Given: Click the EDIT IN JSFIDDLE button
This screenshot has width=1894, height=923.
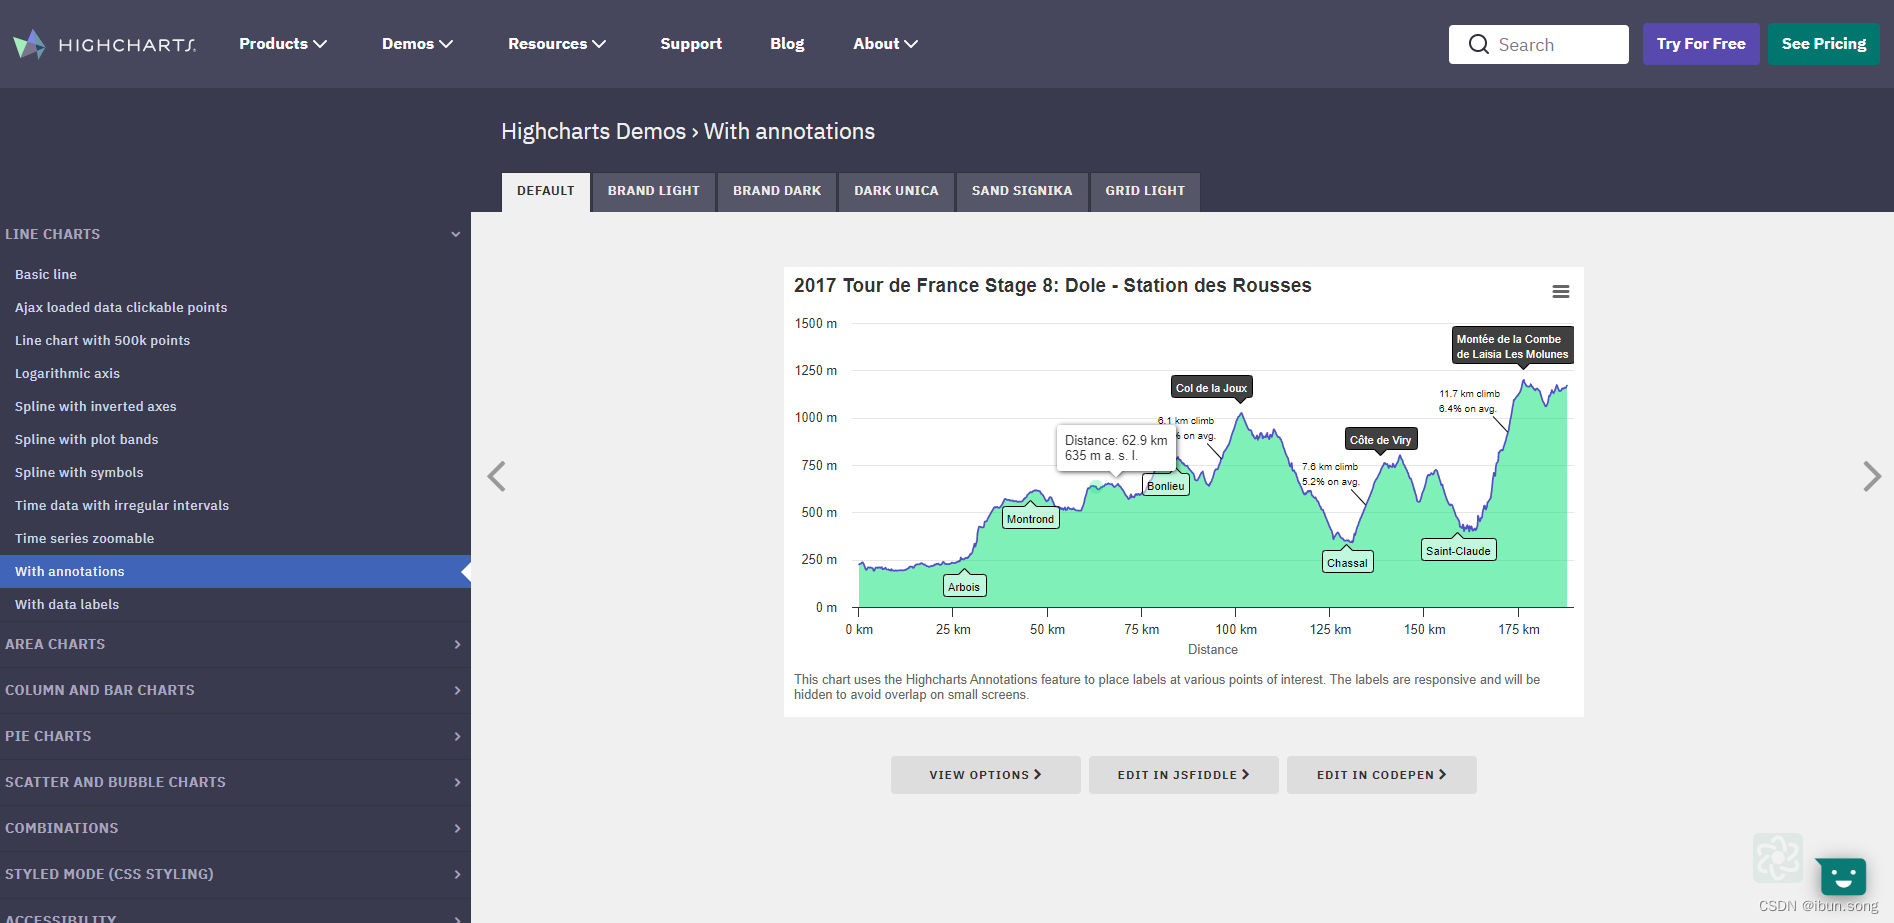Looking at the screenshot, I should [1183, 775].
